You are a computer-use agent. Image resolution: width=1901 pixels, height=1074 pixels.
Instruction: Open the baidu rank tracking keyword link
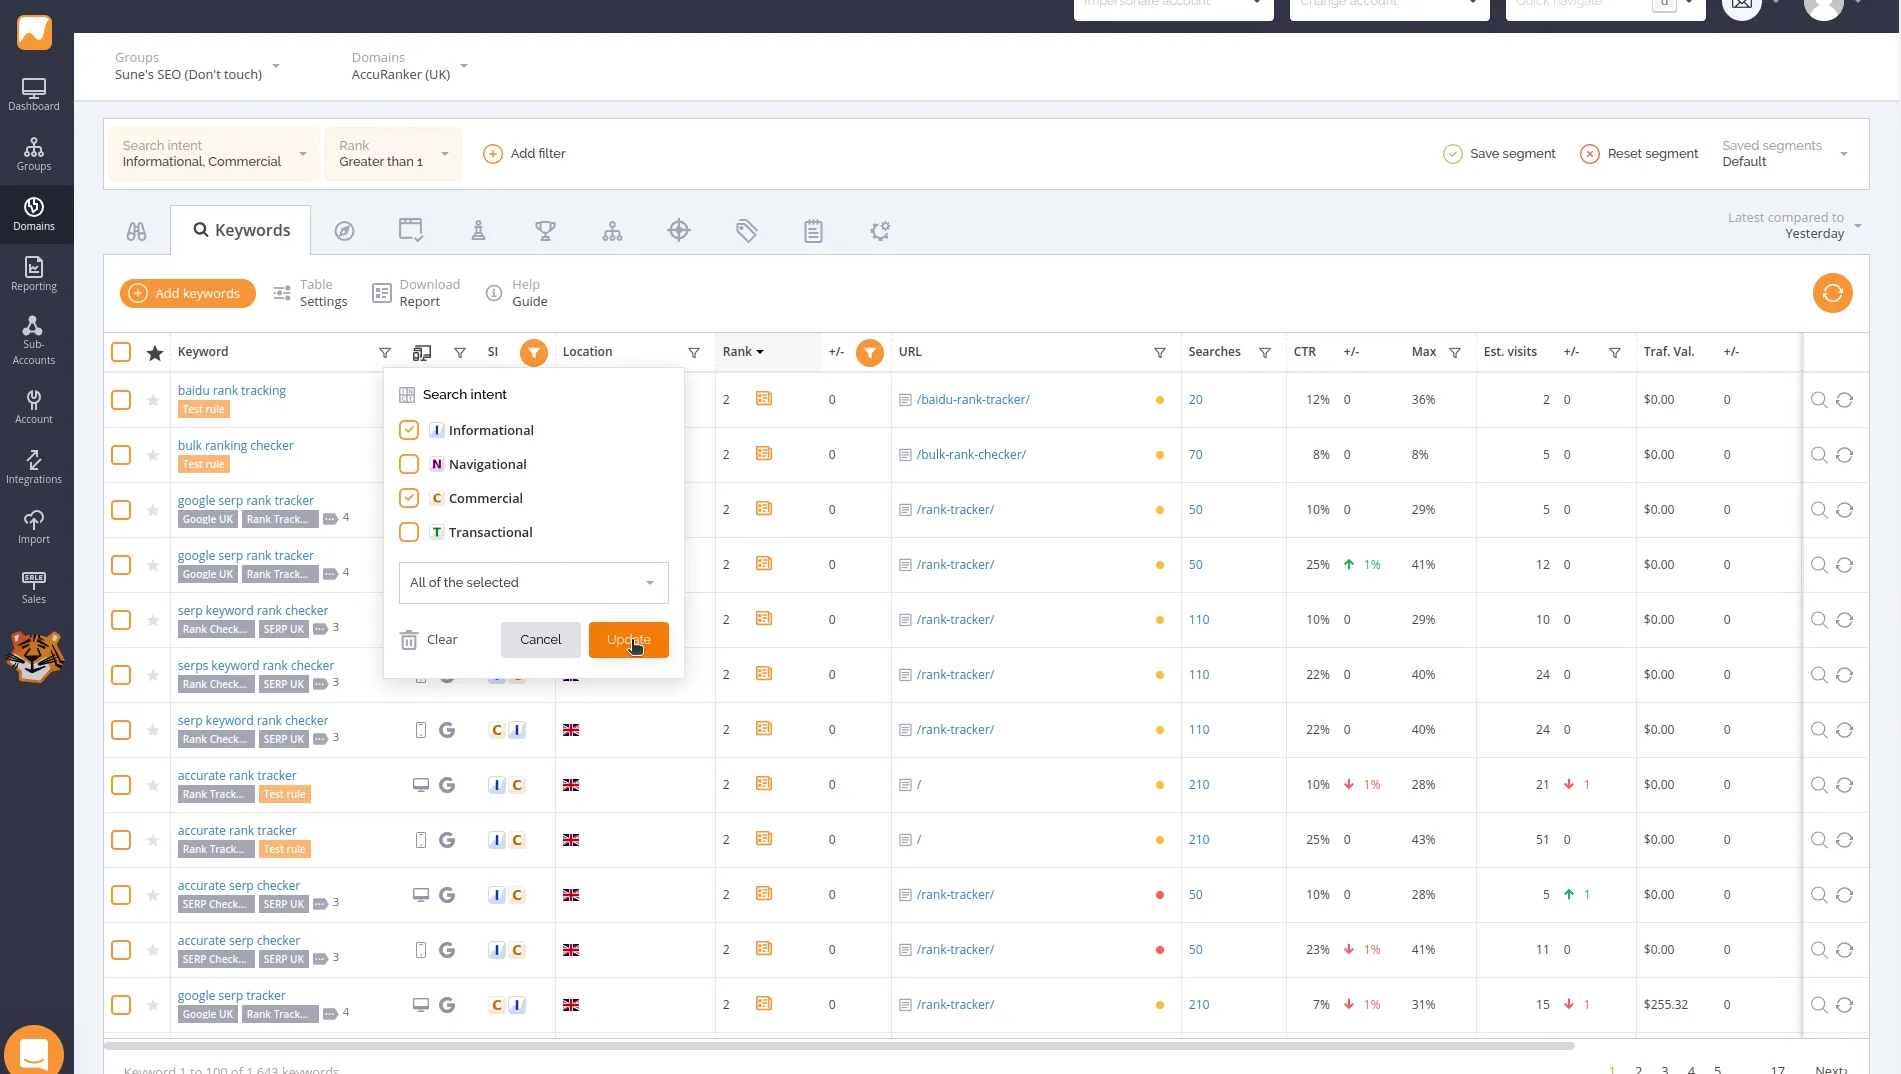click(x=231, y=390)
